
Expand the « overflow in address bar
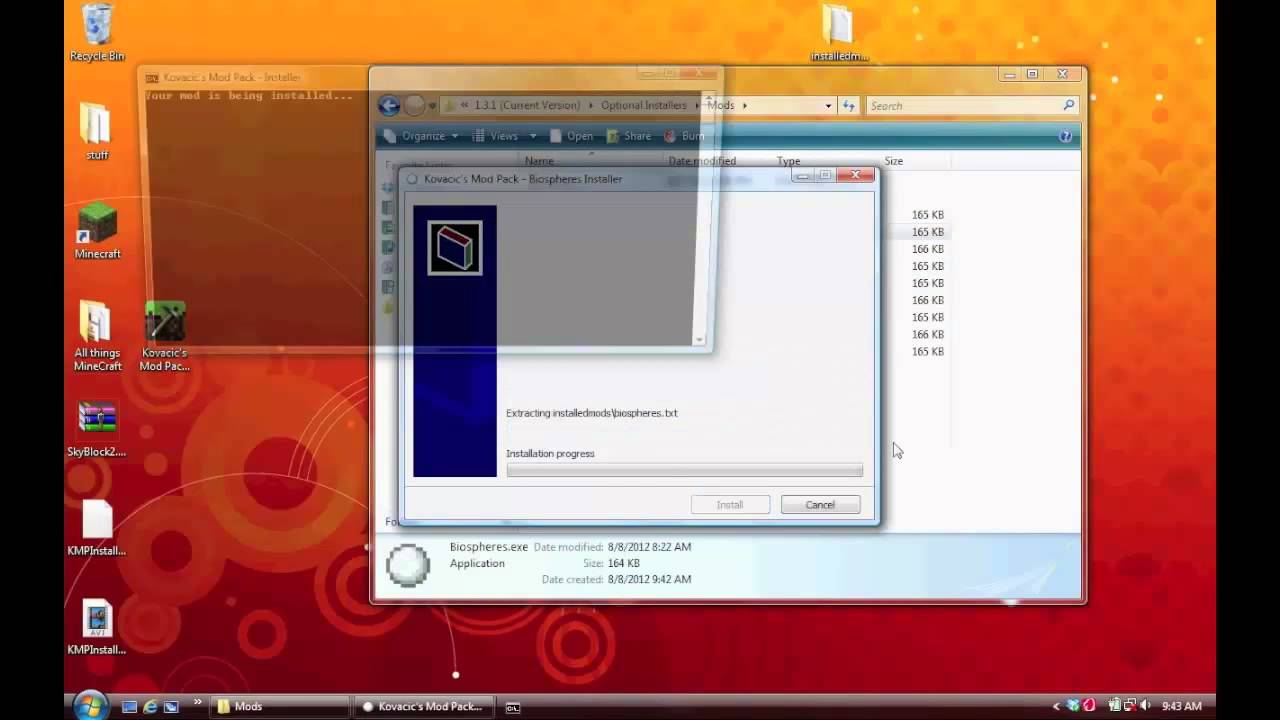coord(464,105)
